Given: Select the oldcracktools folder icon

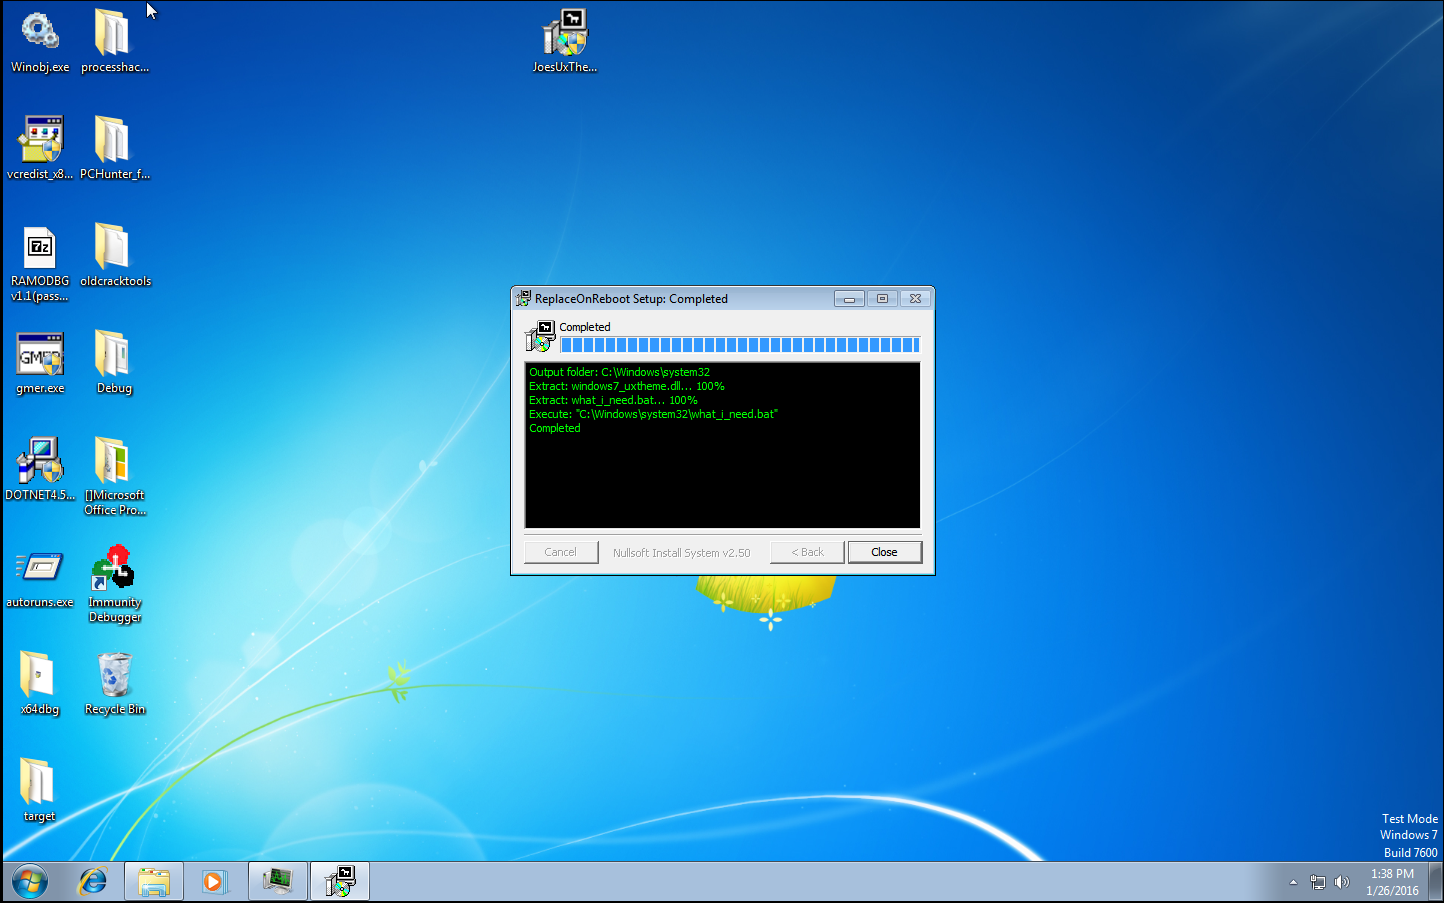Looking at the screenshot, I should pos(115,256).
